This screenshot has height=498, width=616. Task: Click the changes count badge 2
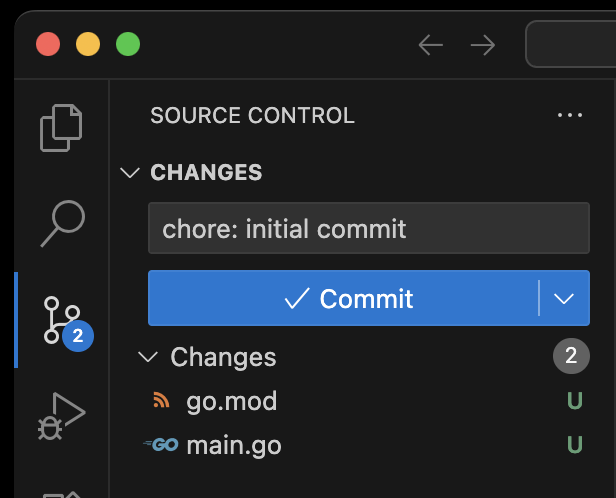(571, 355)
